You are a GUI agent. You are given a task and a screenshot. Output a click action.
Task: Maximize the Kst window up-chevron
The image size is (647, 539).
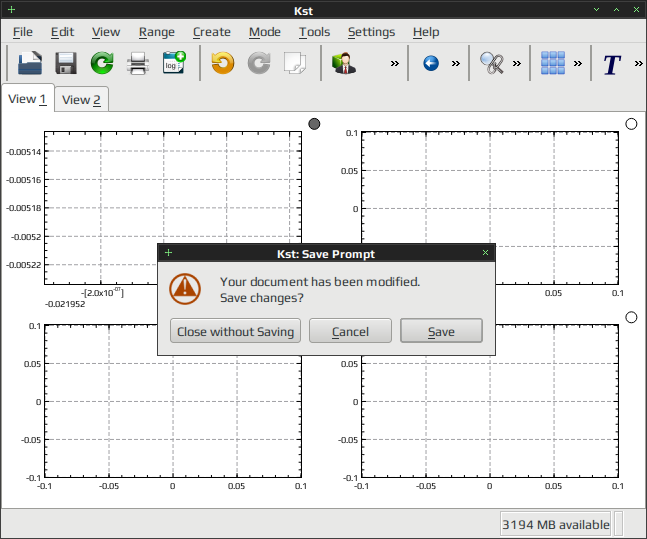coord(616,9)
